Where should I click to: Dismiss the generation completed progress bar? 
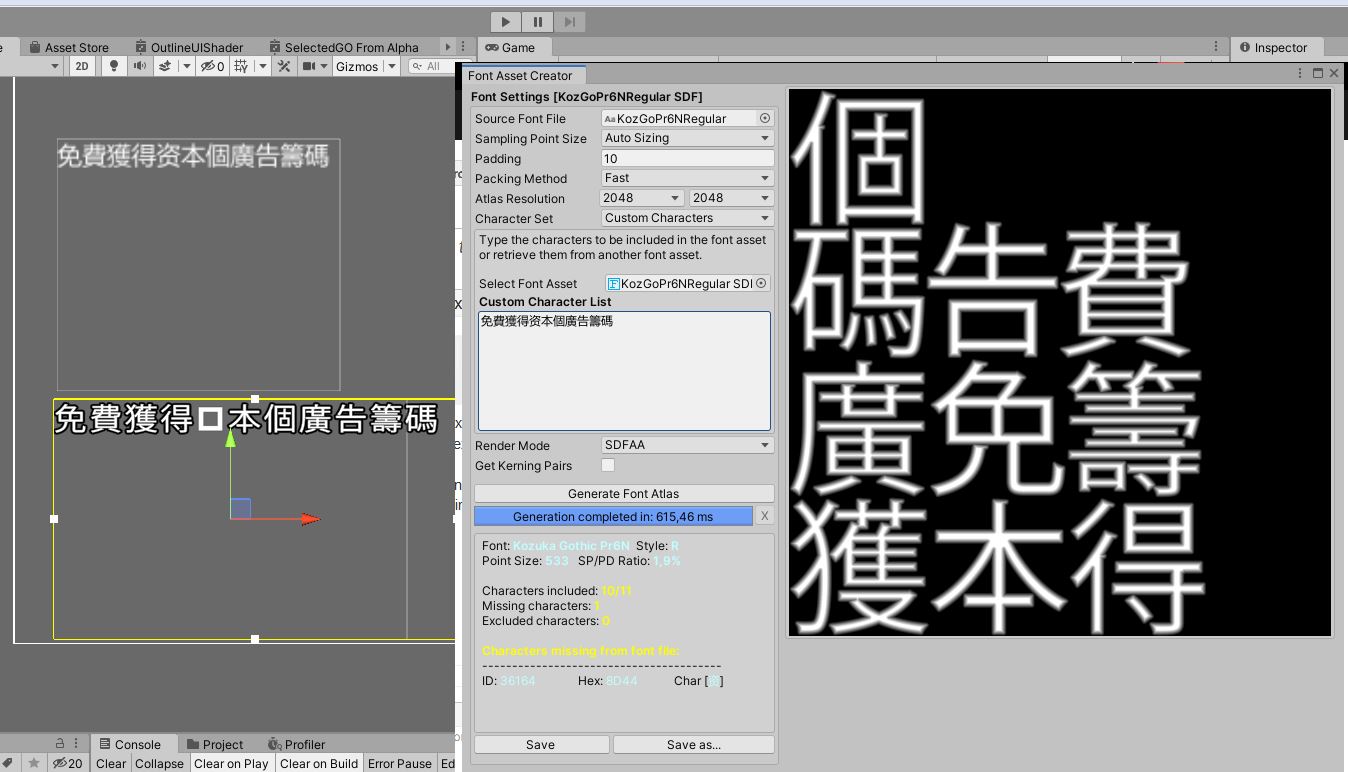764,516
